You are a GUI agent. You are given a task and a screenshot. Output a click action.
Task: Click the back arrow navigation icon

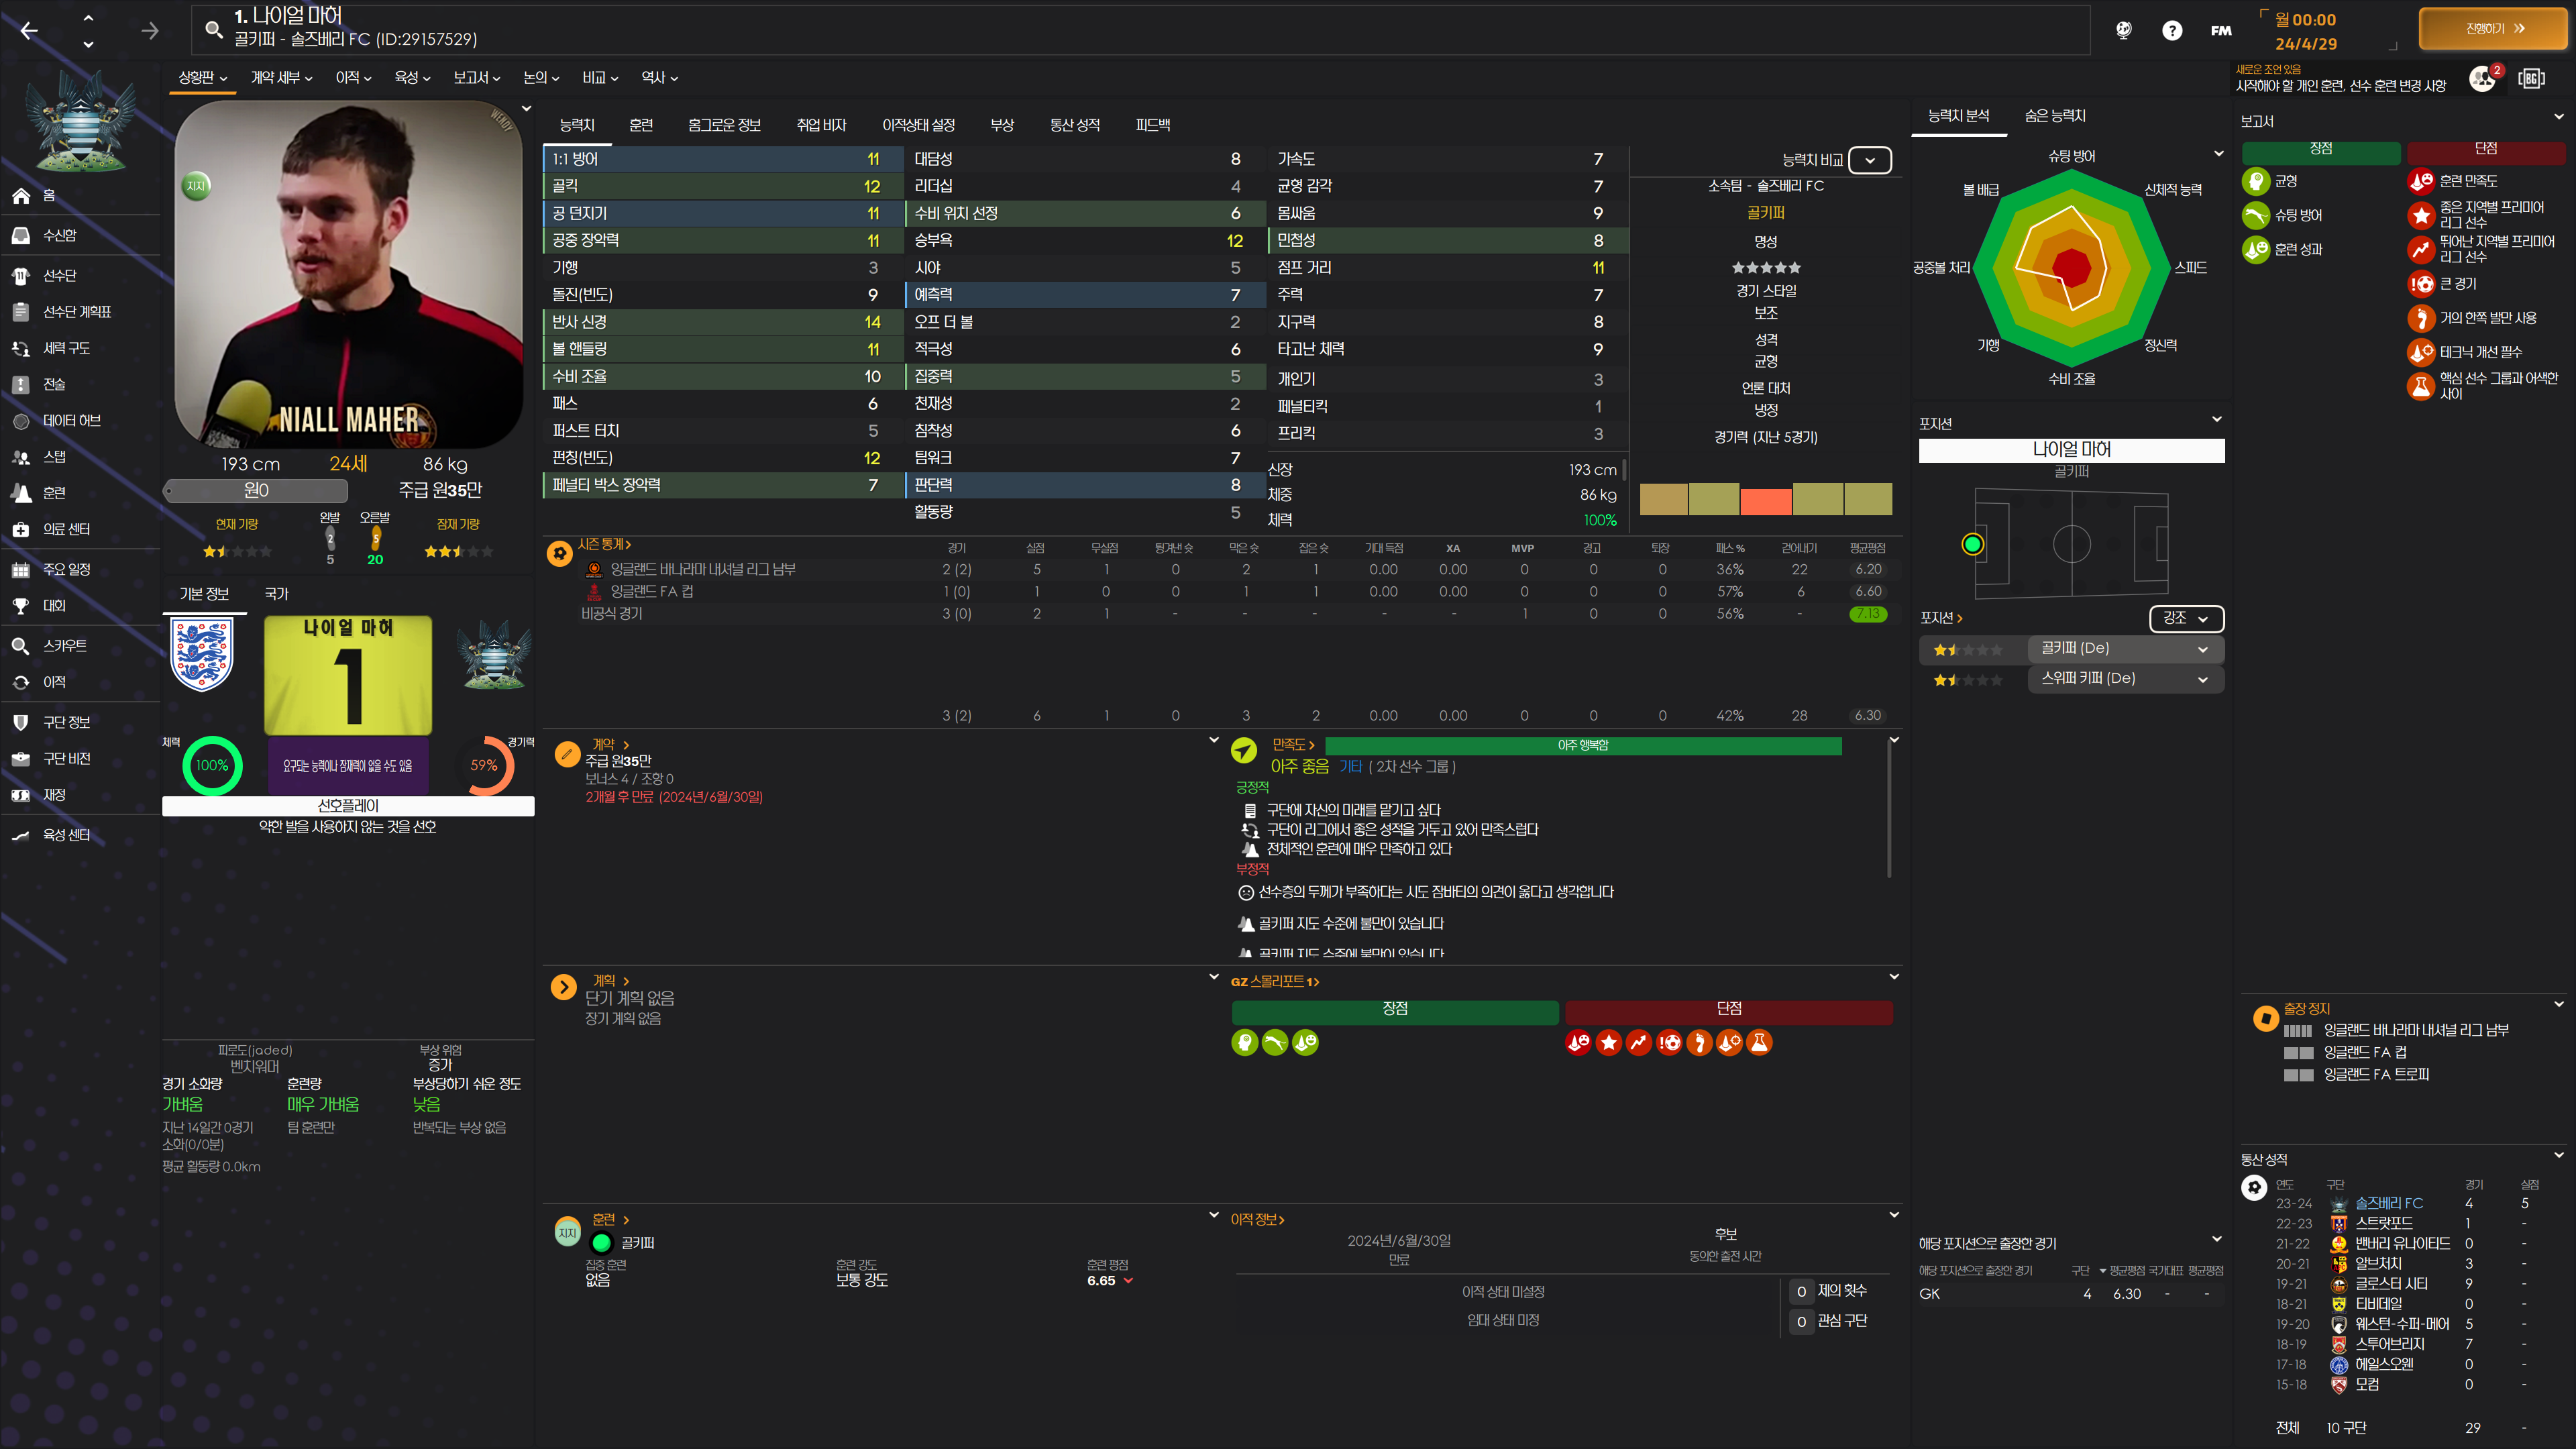coord(29,31)
